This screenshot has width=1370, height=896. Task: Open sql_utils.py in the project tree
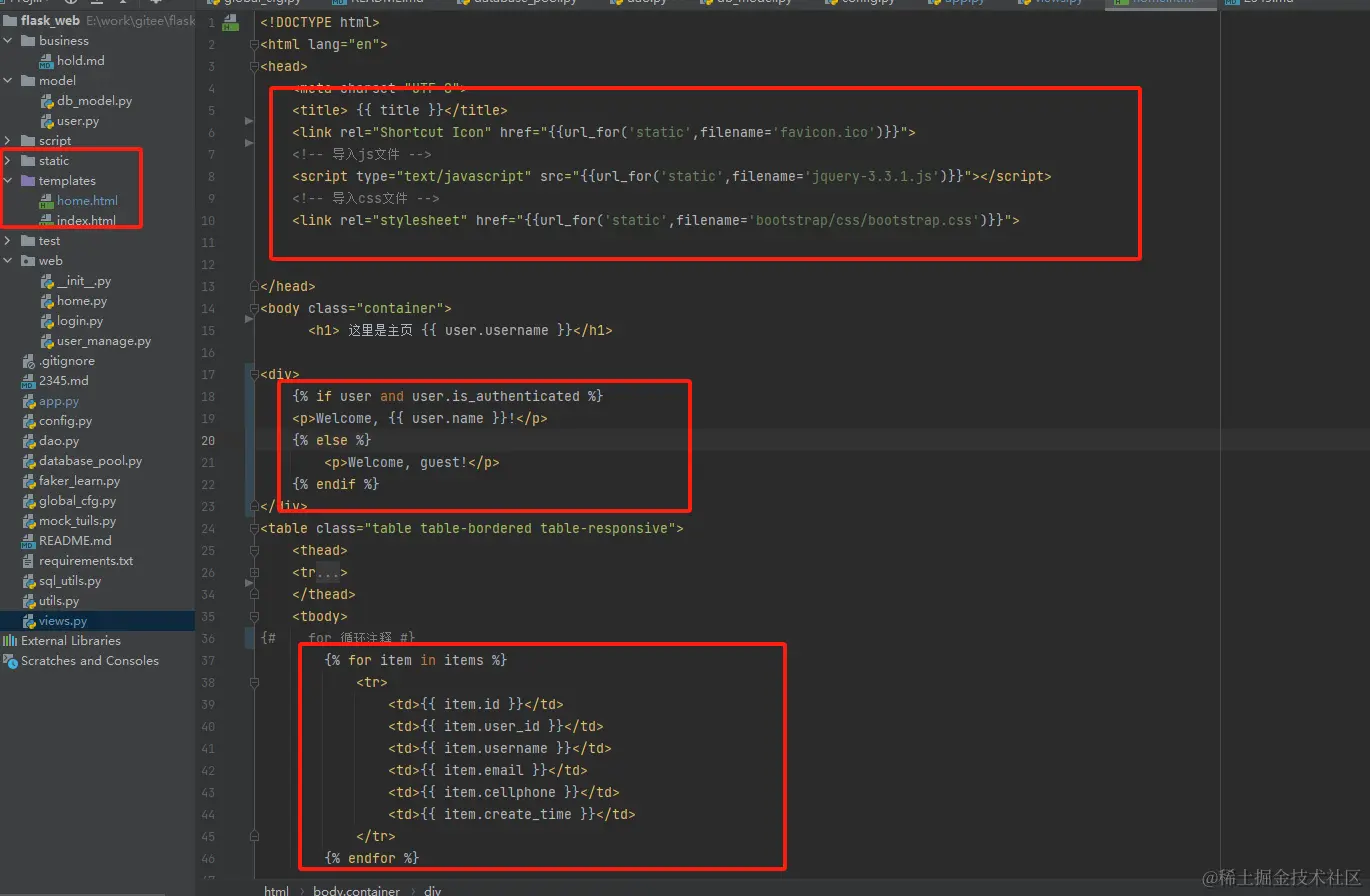70,581
